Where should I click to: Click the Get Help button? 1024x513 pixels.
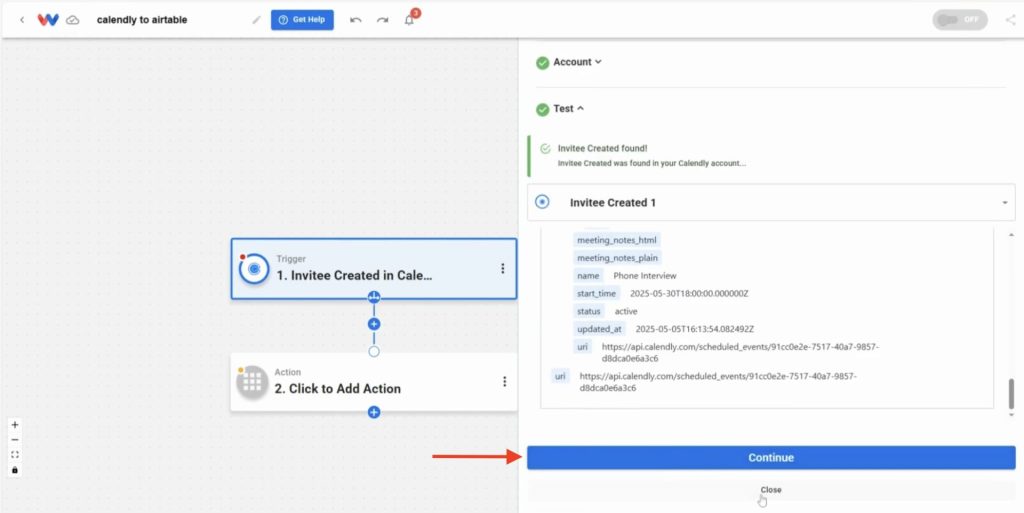pyautogui.click(x=302, y=20)
